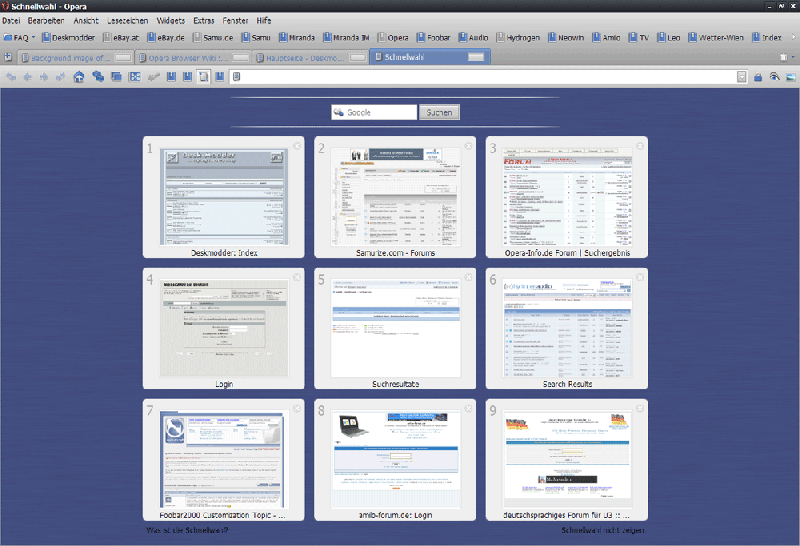The height and width of the screenshot is (546, 800).
Task: Click the Rewind navigation arrow icon
Action: click(x=11, y=77)
